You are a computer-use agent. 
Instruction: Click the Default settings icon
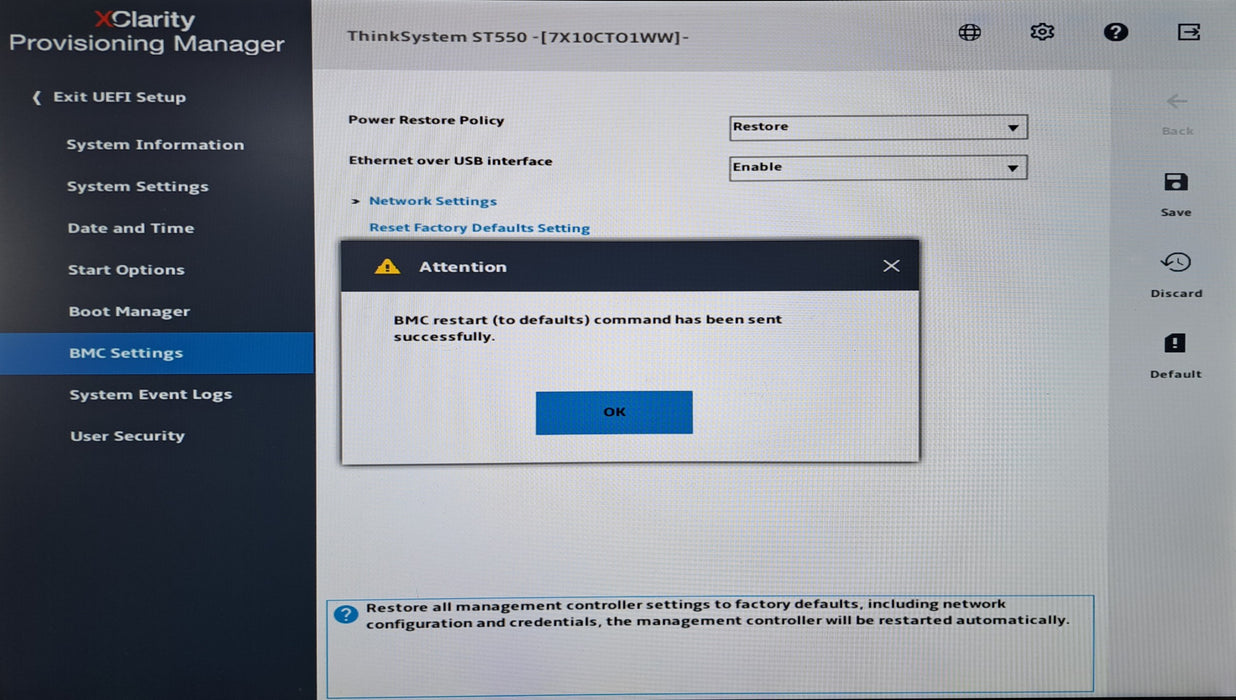(1175, 343)
